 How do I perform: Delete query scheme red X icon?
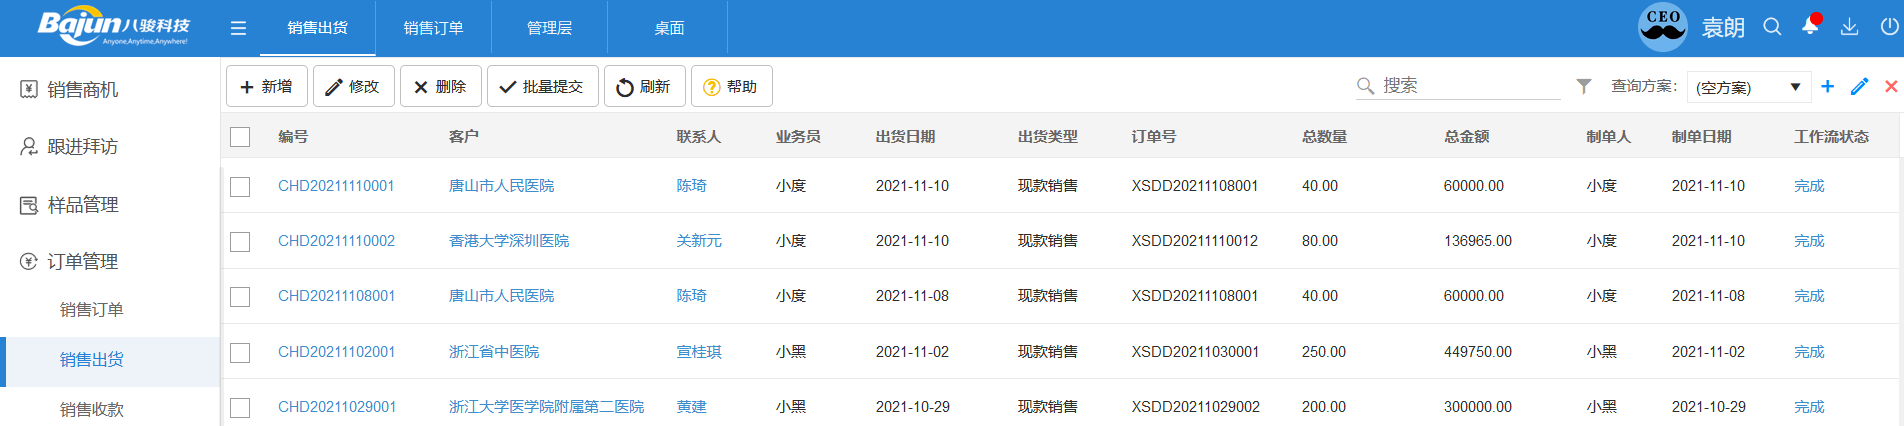(1891, 87)
